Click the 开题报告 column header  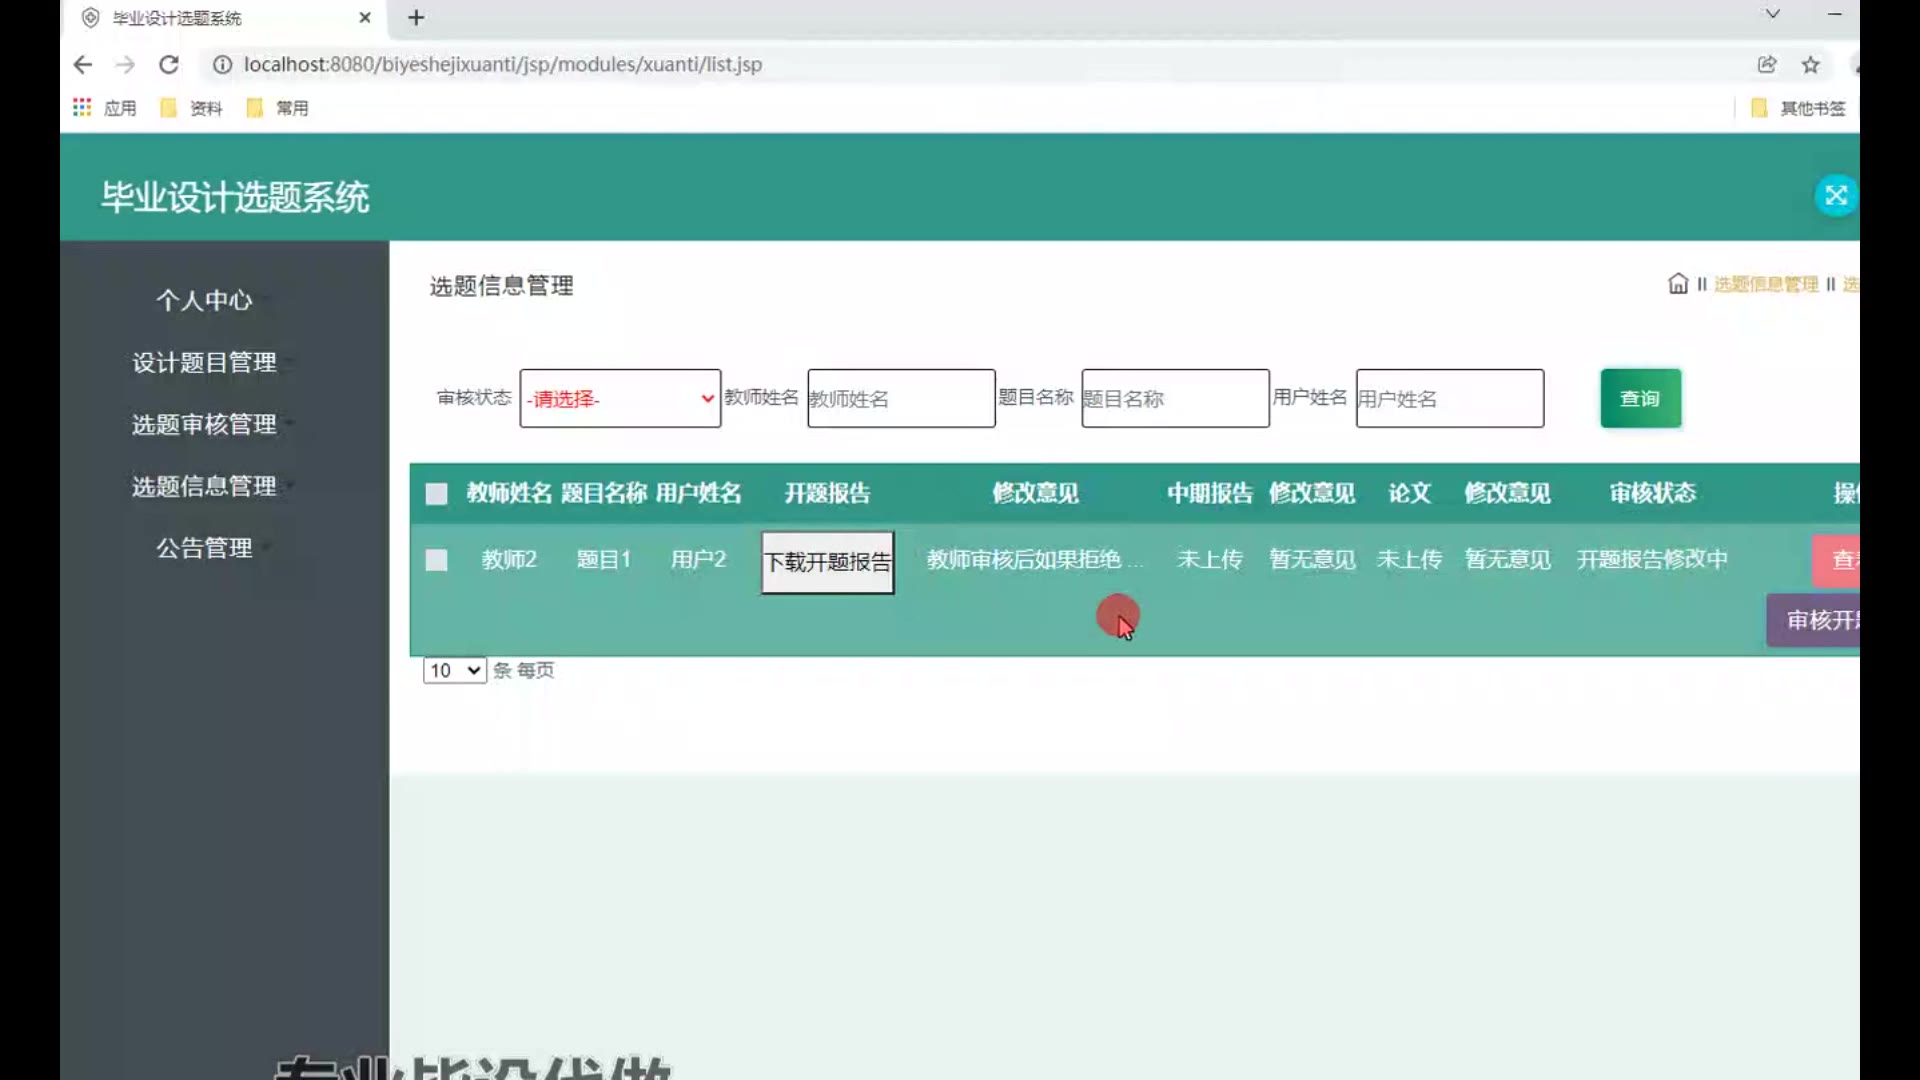[x=828, y=494]
